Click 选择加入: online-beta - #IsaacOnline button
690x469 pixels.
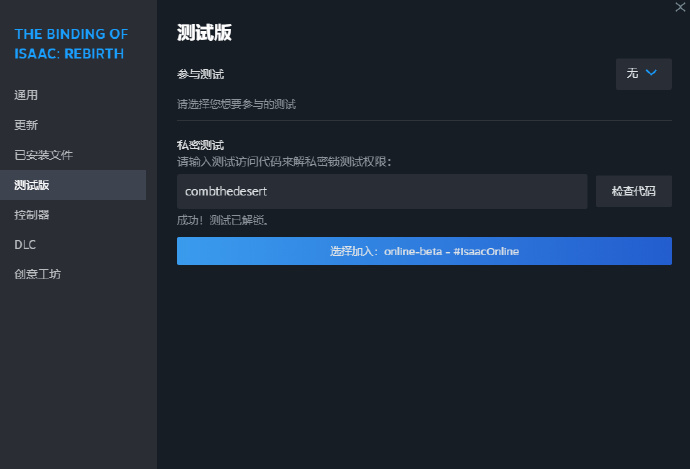click(424, 251)
